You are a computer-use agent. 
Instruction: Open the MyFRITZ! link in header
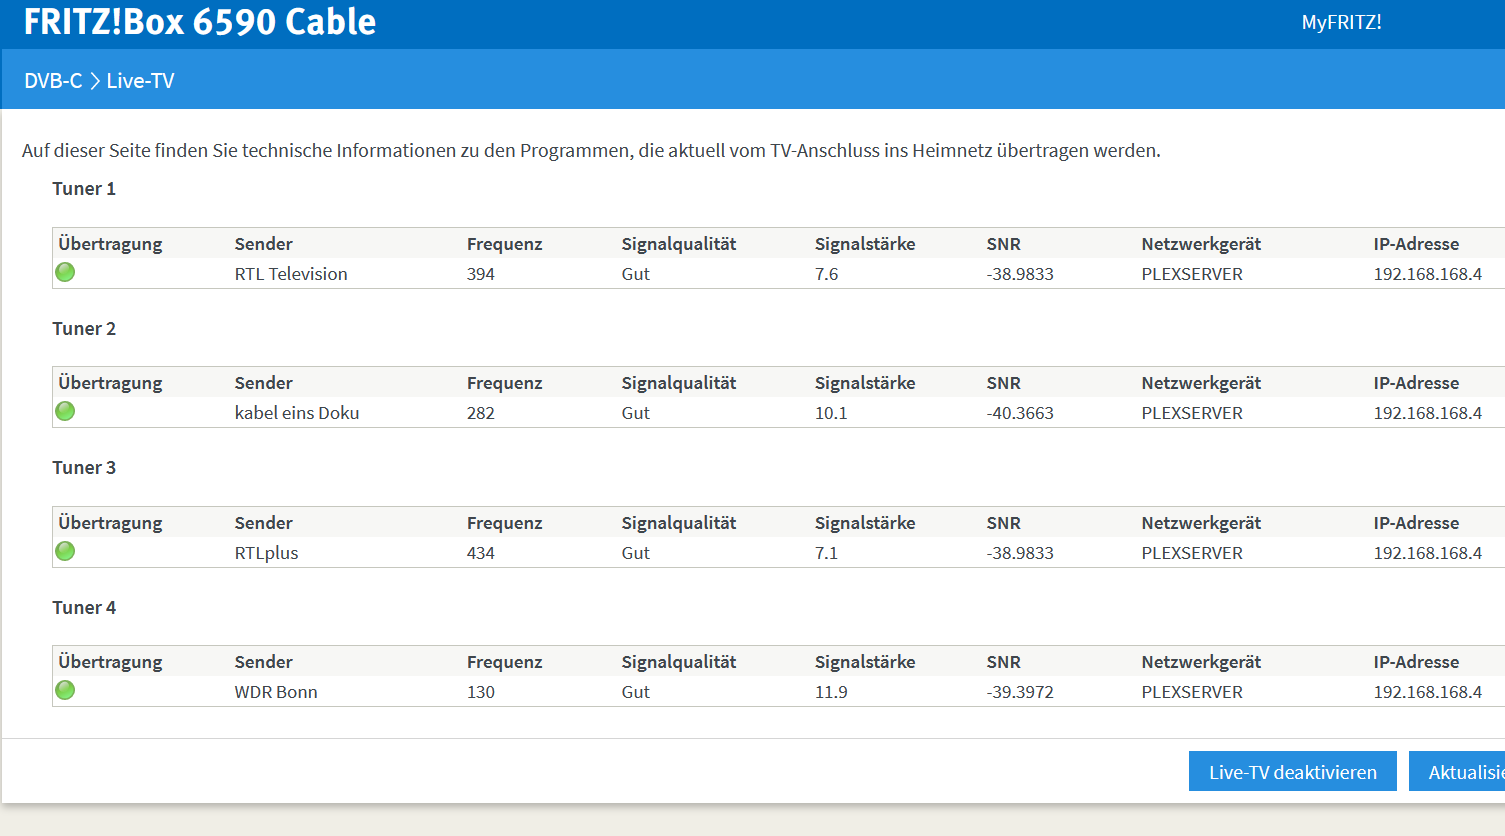[x=1341, y=22]
